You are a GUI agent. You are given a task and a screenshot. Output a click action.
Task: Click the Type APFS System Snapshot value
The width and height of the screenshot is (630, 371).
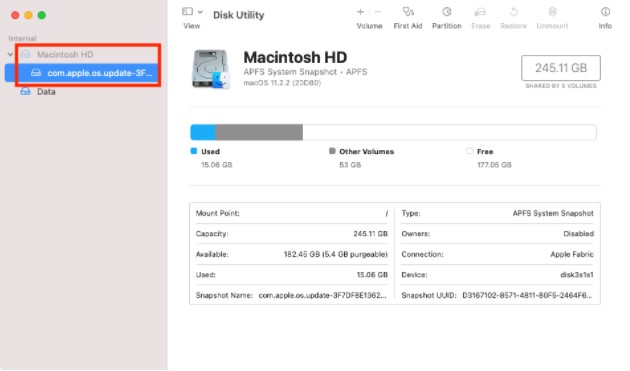(553, 213)
